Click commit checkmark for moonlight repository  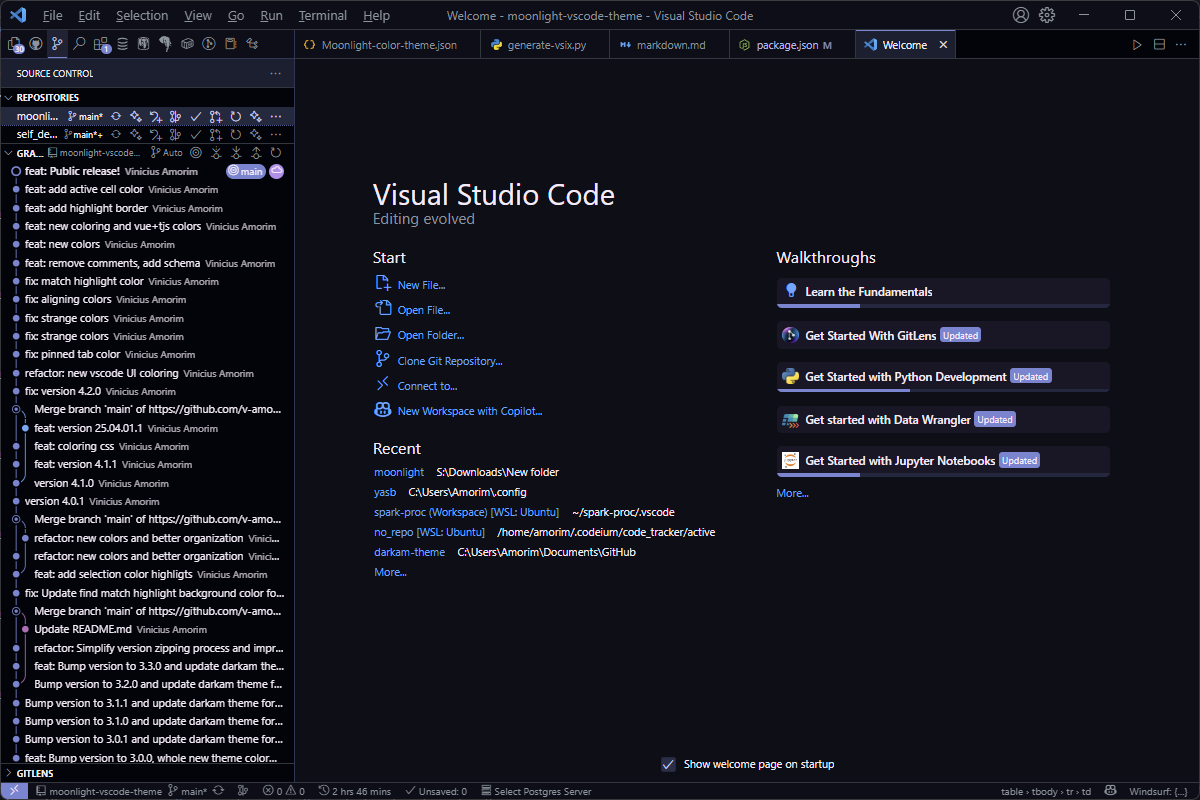click(x=196, y=117)
